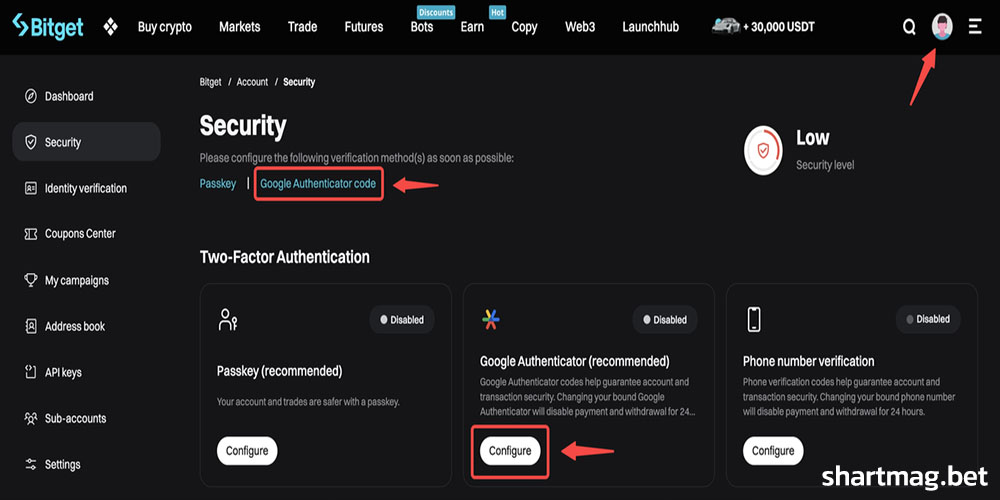The image size is (1000, 500).
Task: Configure Phone number verification
Action: pos(773,451)
